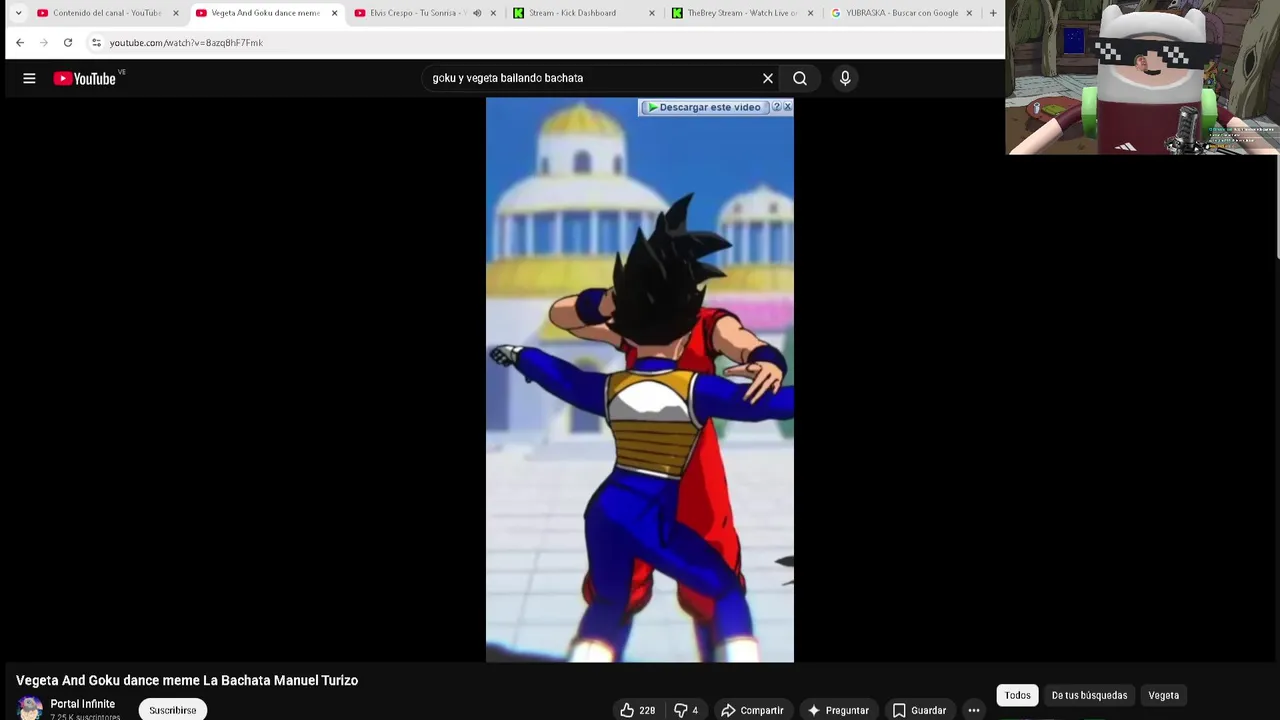Screen dimensions: 1280x720
Task: Click the Descargar este video button
Action: pos(704,107)
